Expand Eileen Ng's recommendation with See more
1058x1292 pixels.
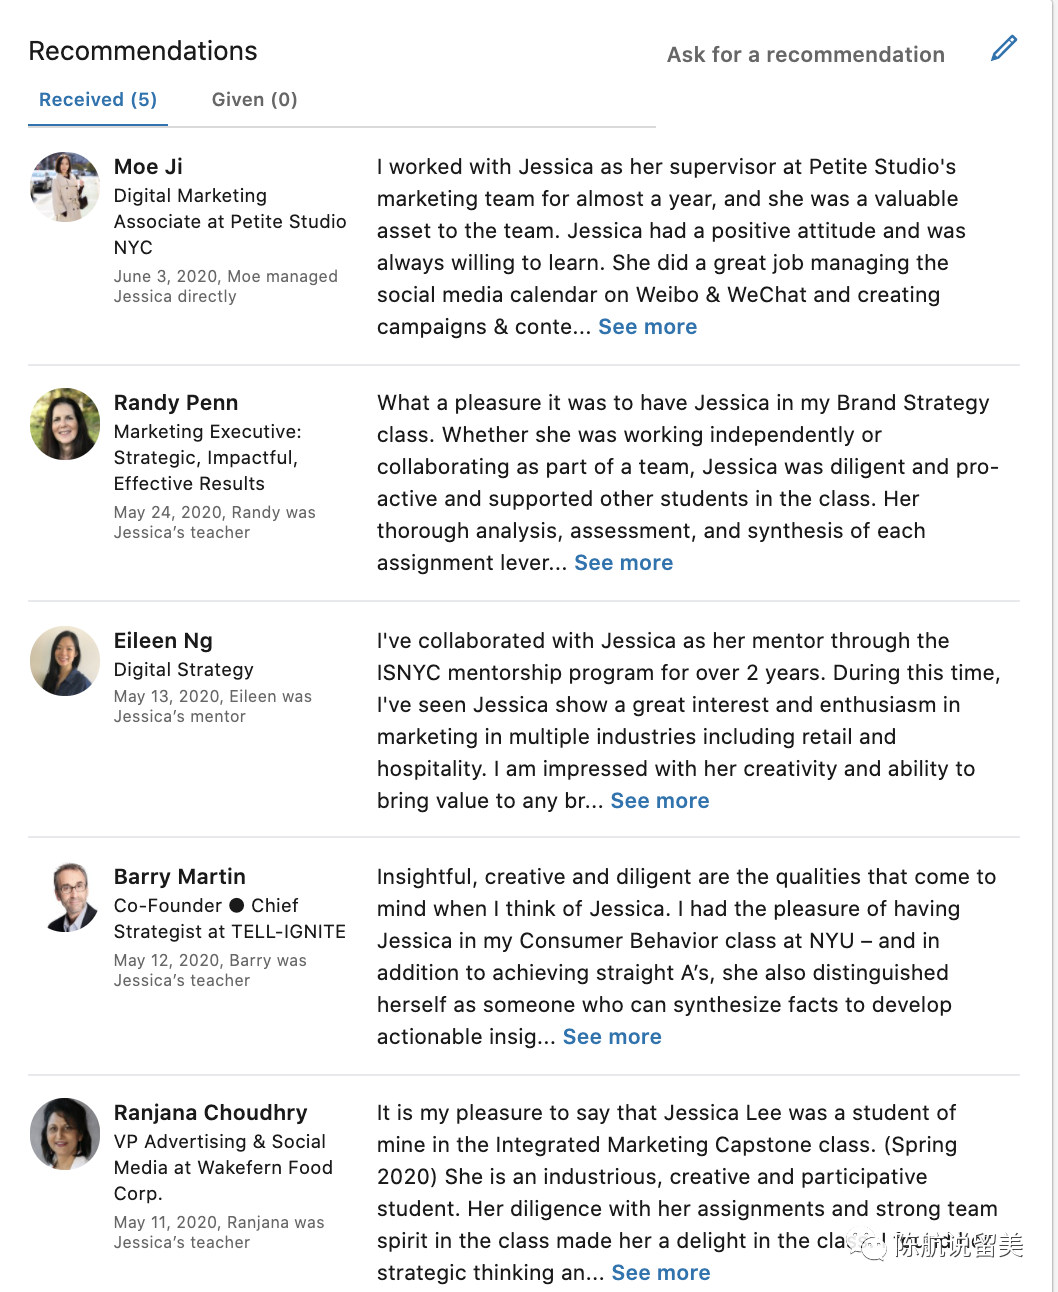(660, 801)
